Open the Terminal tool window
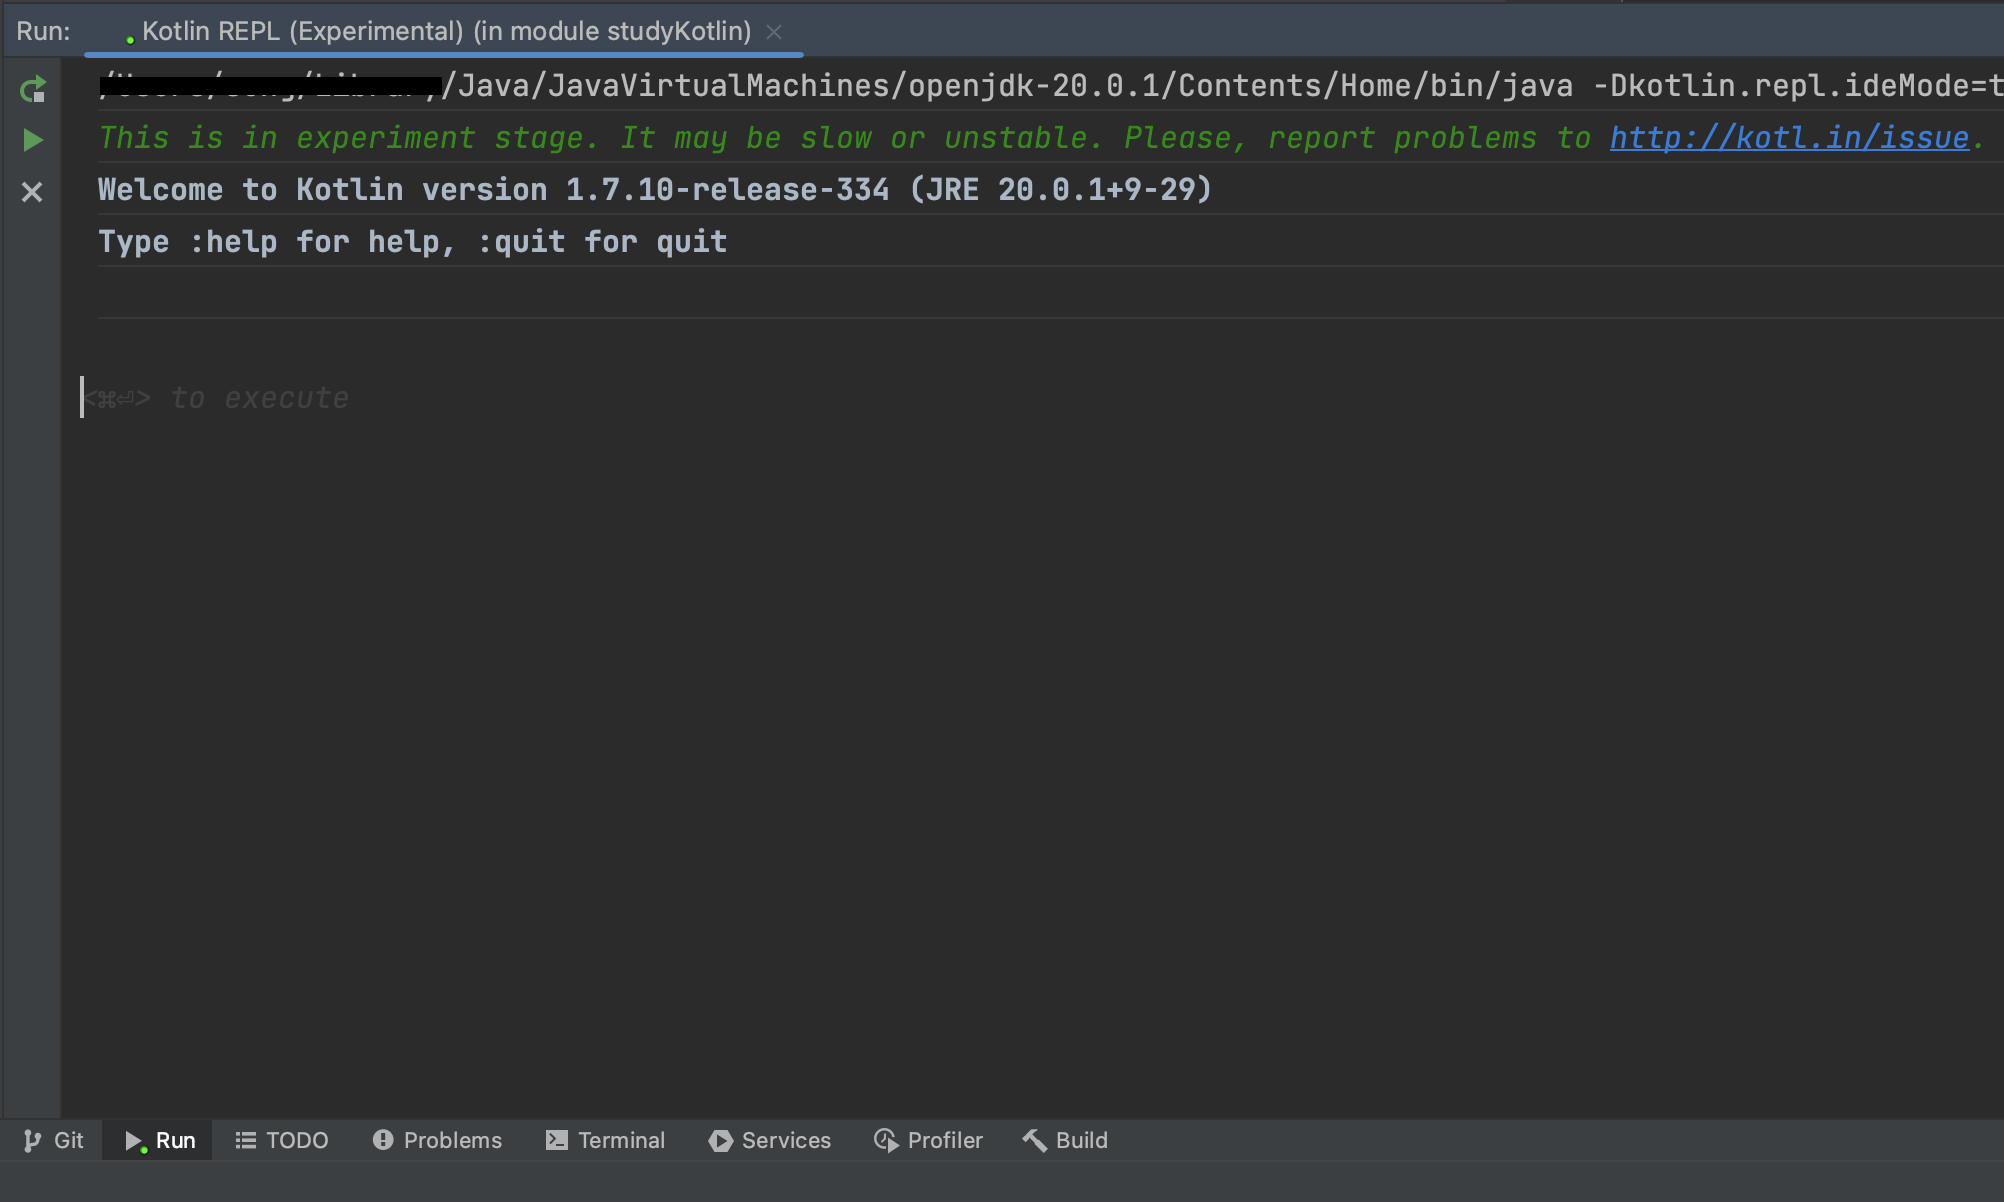Image resolution: width=2004 pixels, height=1202 pixels. tap(605, 1140)
